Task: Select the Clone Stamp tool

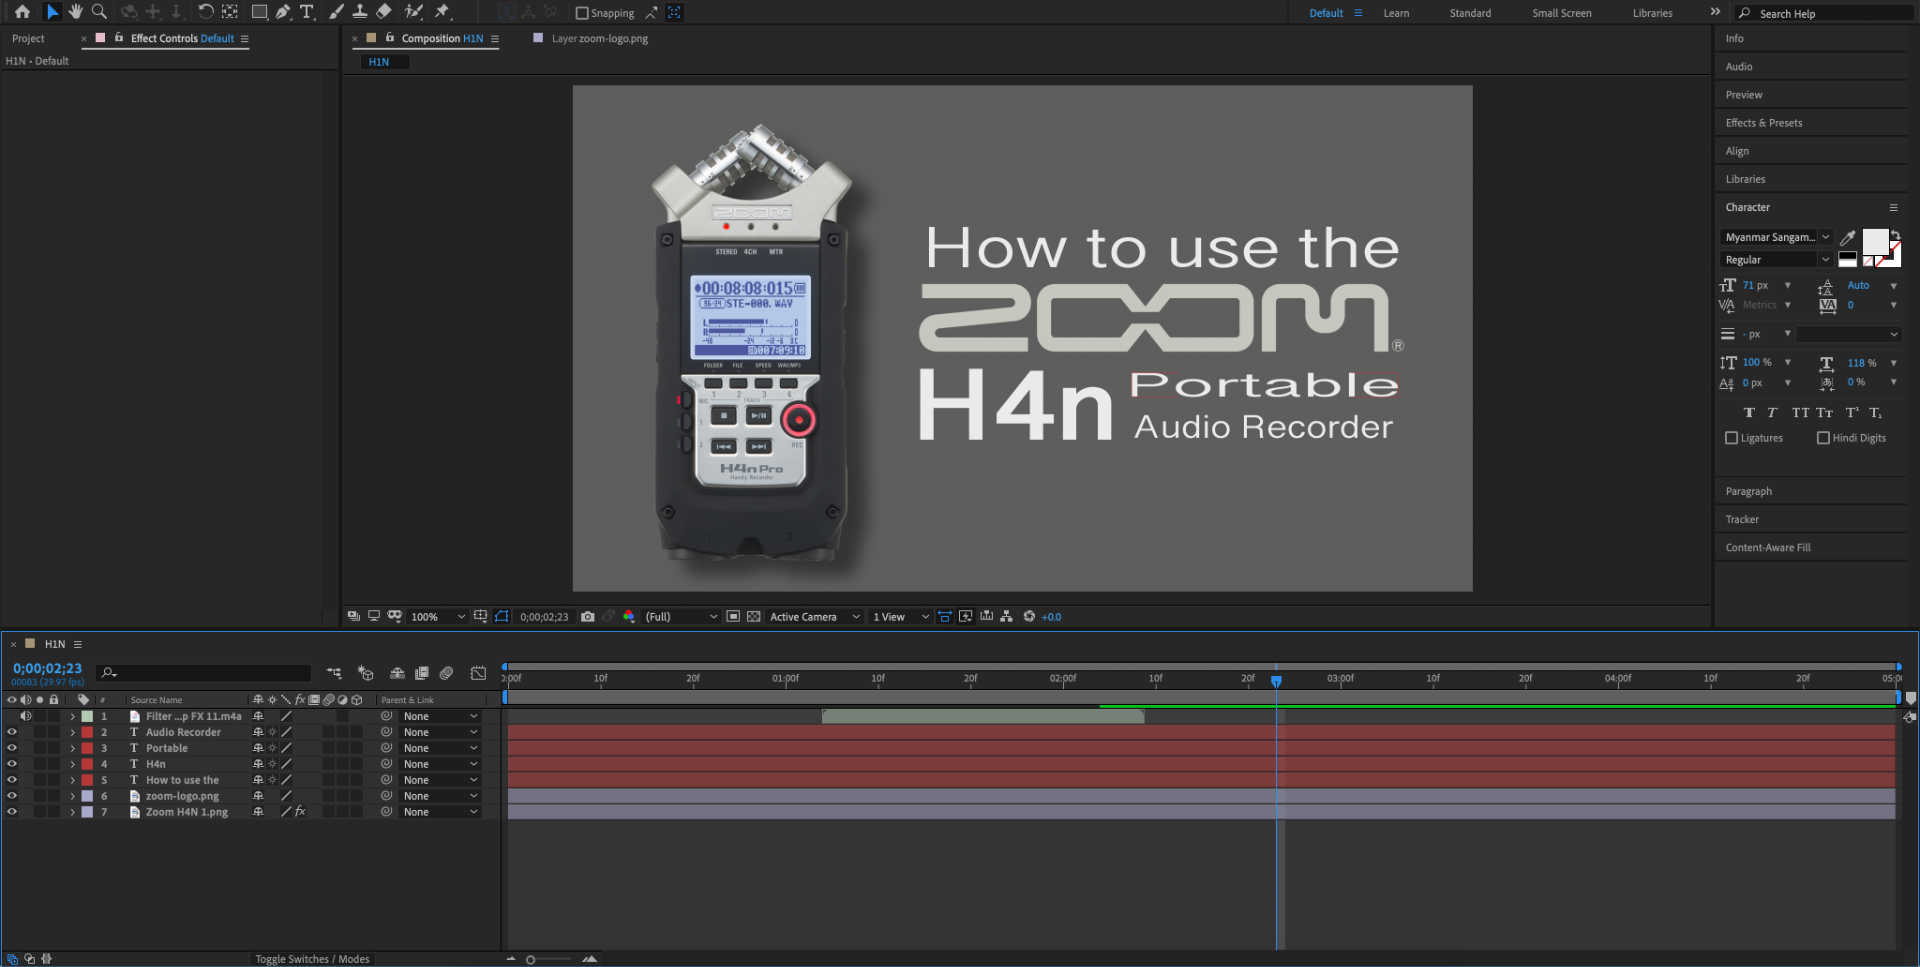Action: click(x=360, y=12)
